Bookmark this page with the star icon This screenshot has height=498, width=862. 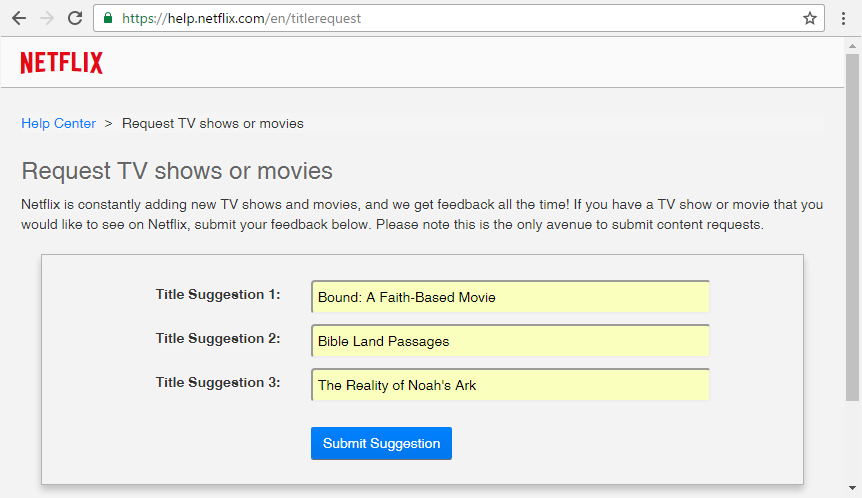[x=810, y=18]
